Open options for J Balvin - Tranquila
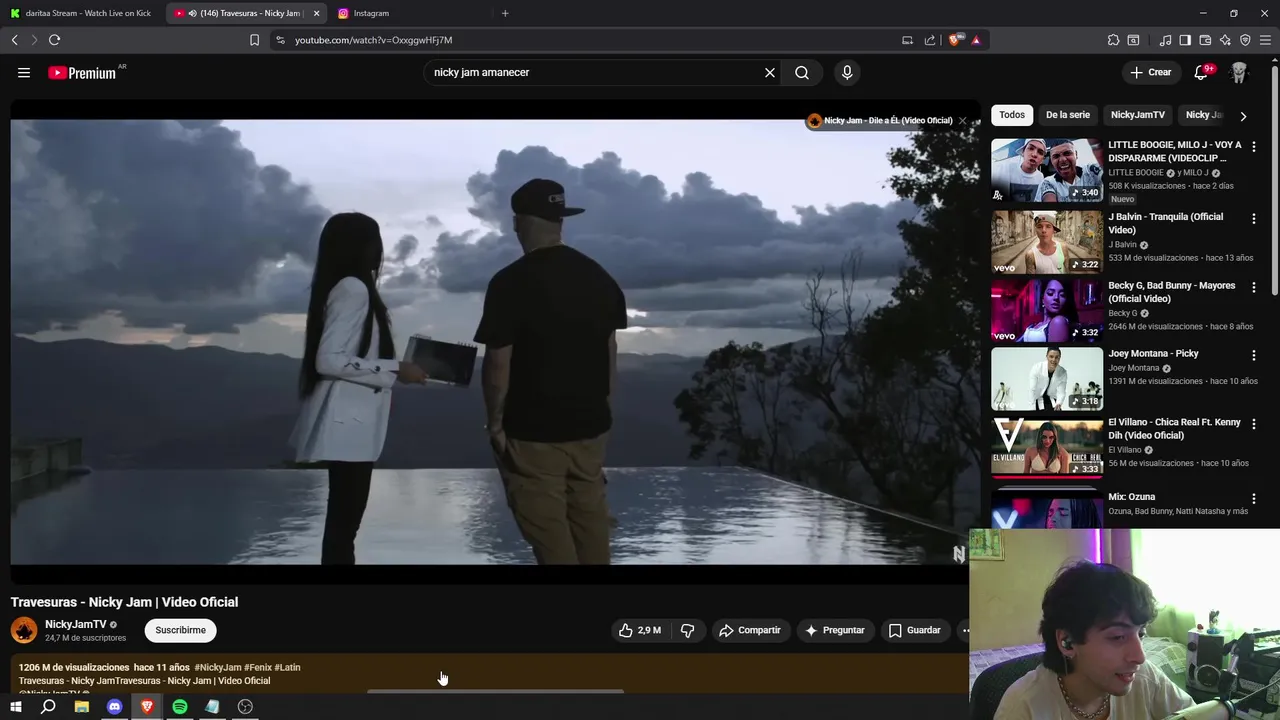The image size is (1280, 720). point(1254,218)
